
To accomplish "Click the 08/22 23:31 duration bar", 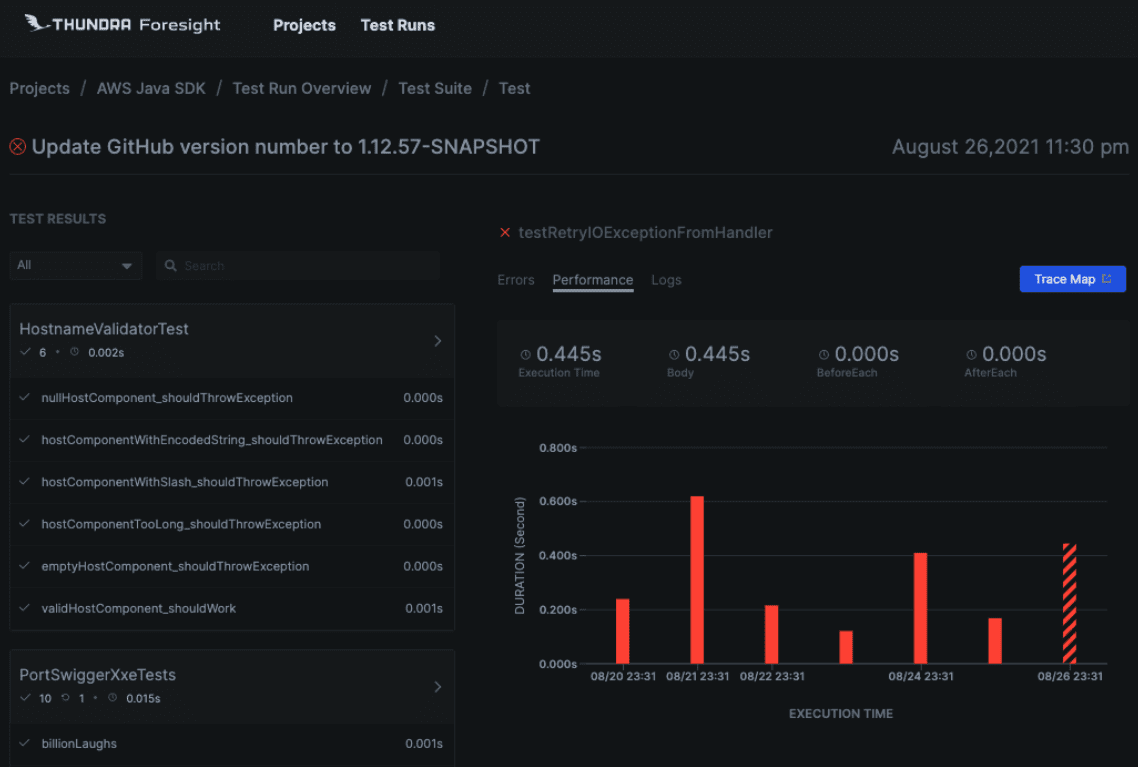I will [x=771, y=634].
